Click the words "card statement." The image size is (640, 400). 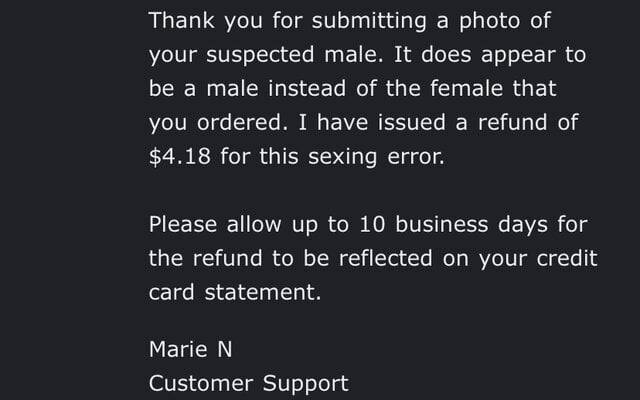(235, 292)
